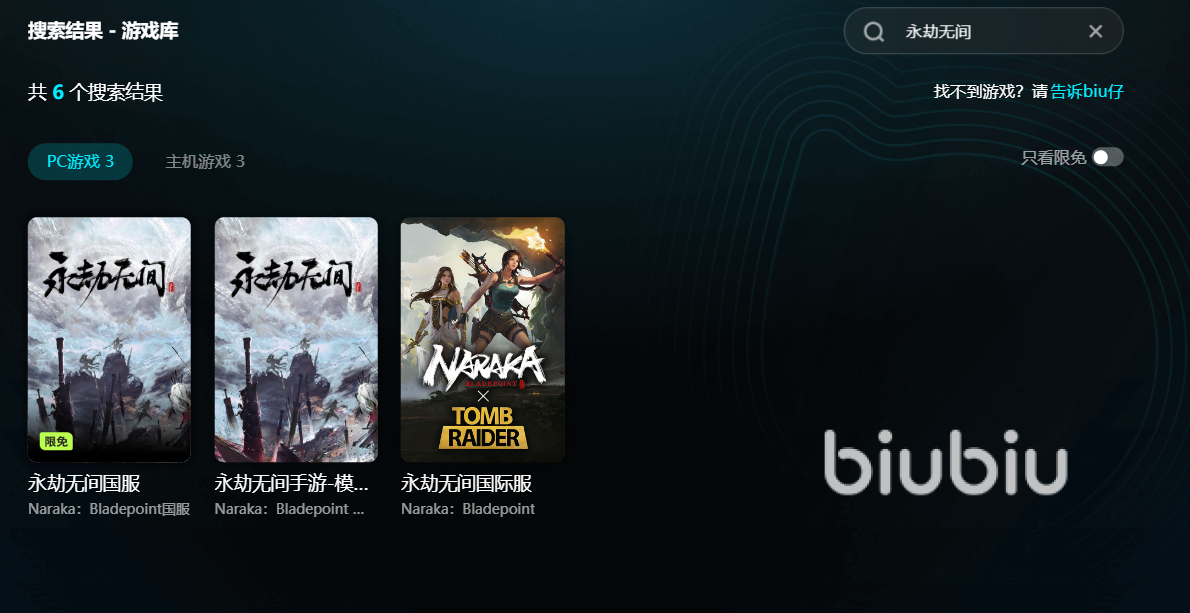Click the 限免 badge on the first game cover

coord(56,441)
